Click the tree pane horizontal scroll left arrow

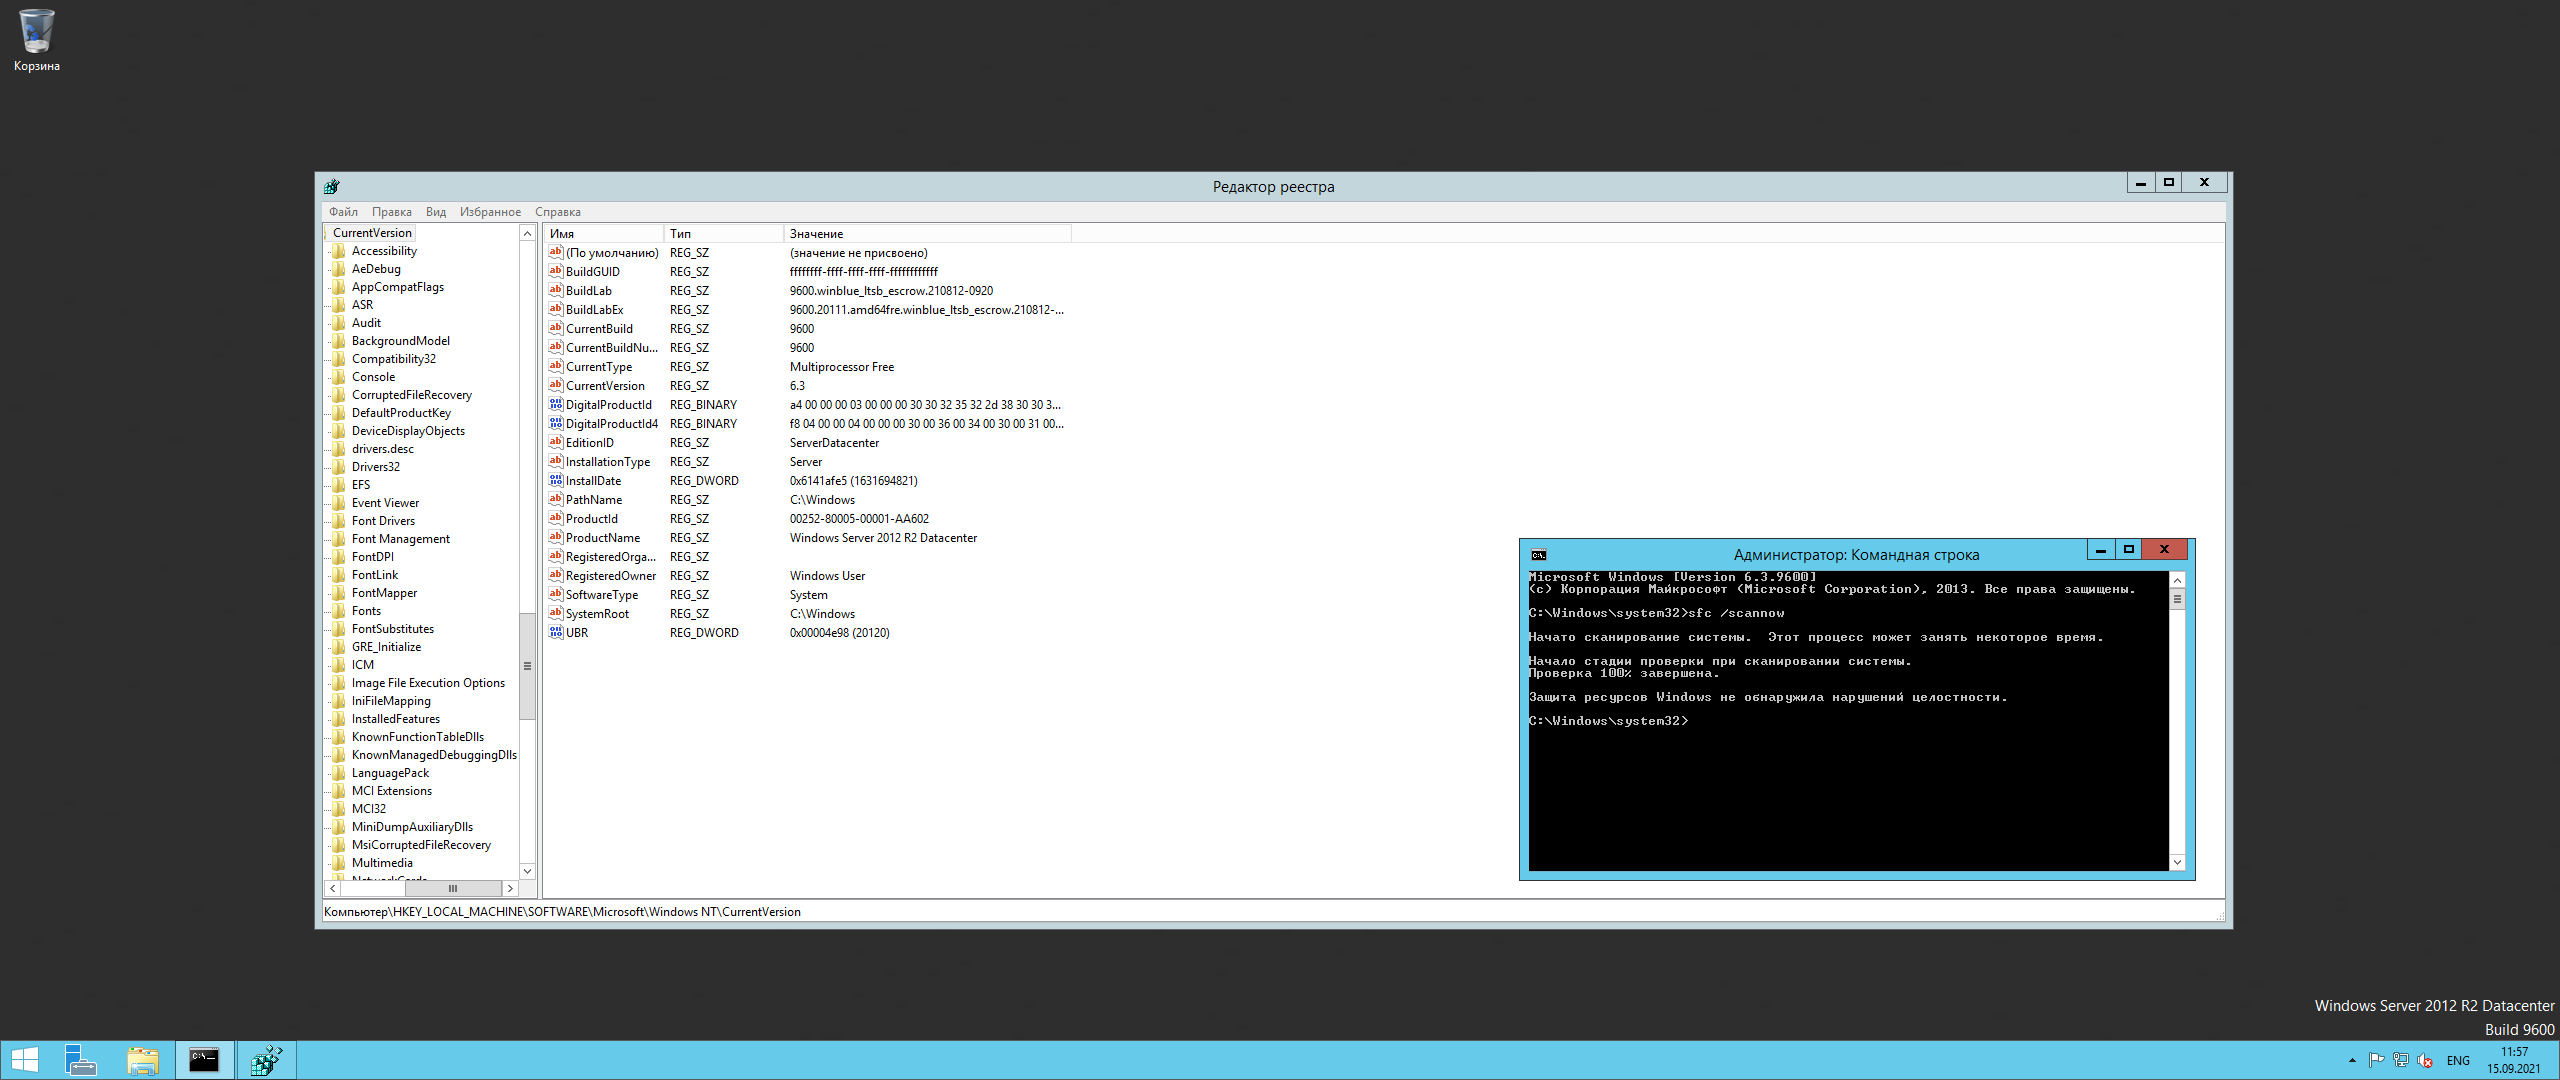(x=333, y=888)
